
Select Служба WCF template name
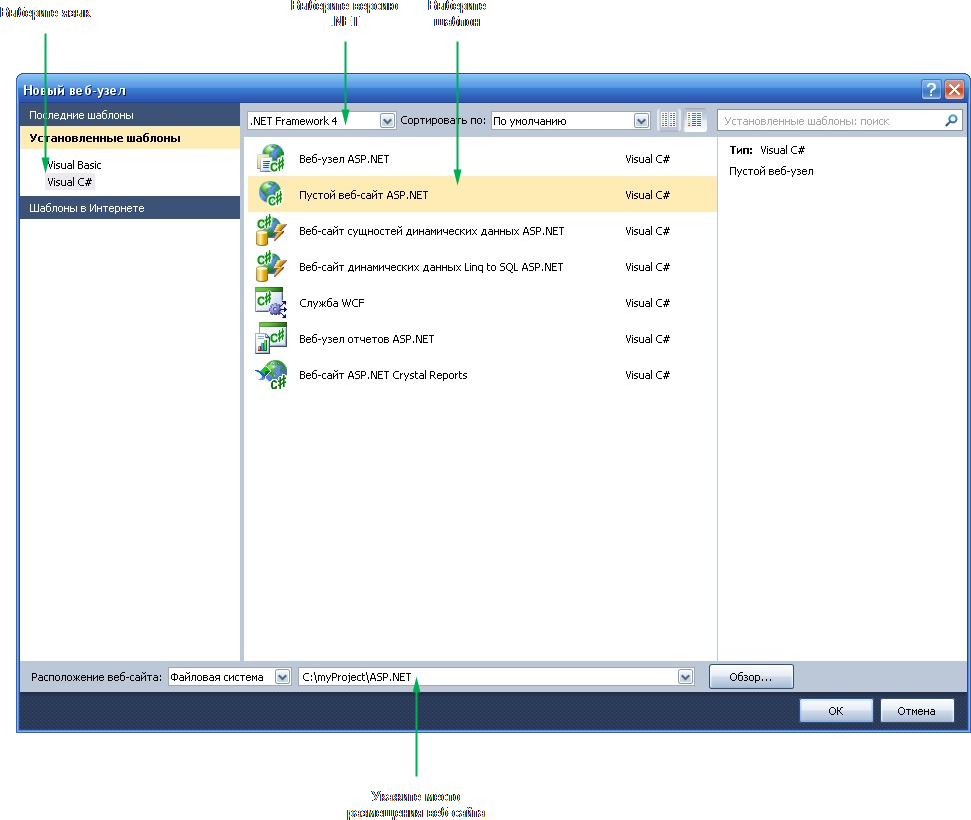(x=332, y=303)
